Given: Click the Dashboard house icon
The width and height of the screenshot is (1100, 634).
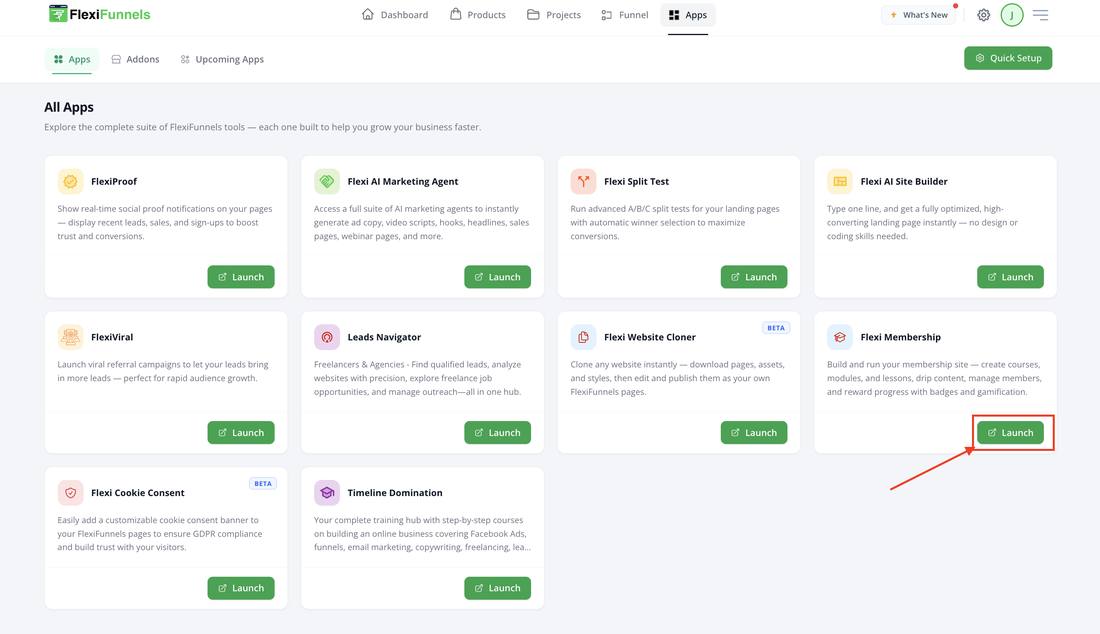Looking at the screenshot, I should [368, 14].
